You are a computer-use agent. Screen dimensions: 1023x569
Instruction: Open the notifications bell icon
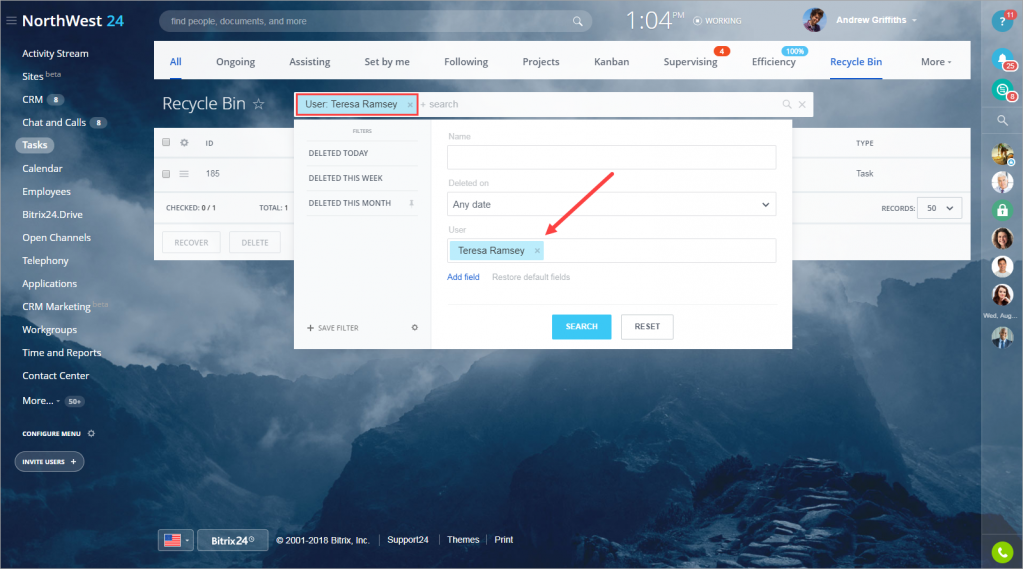[x=1002, y=59]
